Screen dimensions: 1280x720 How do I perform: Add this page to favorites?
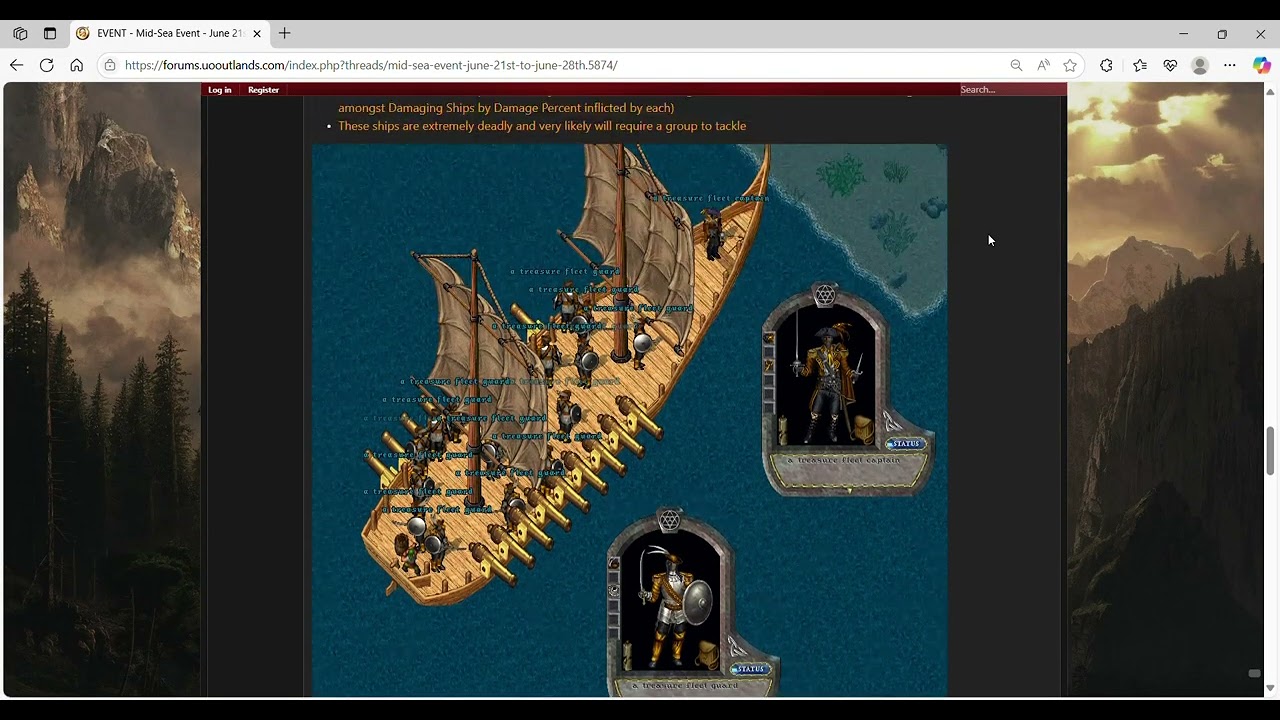click(x=1070, y=65)
